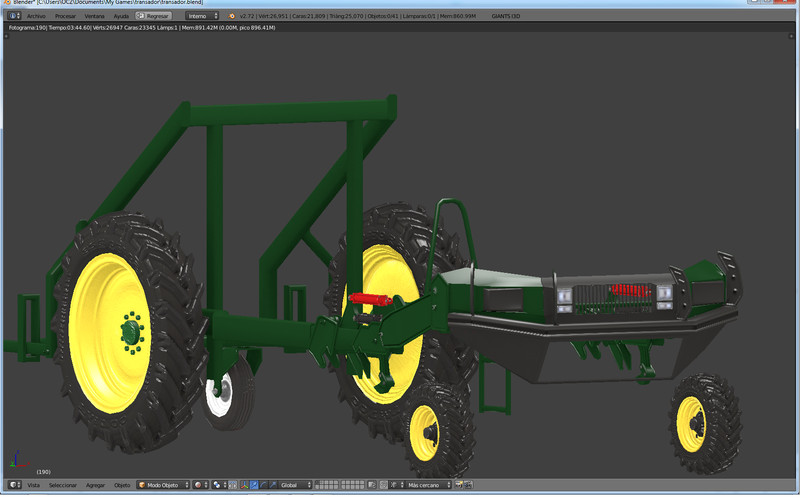Toggle the snap magnet icon
800x500 pixels.
385,485
